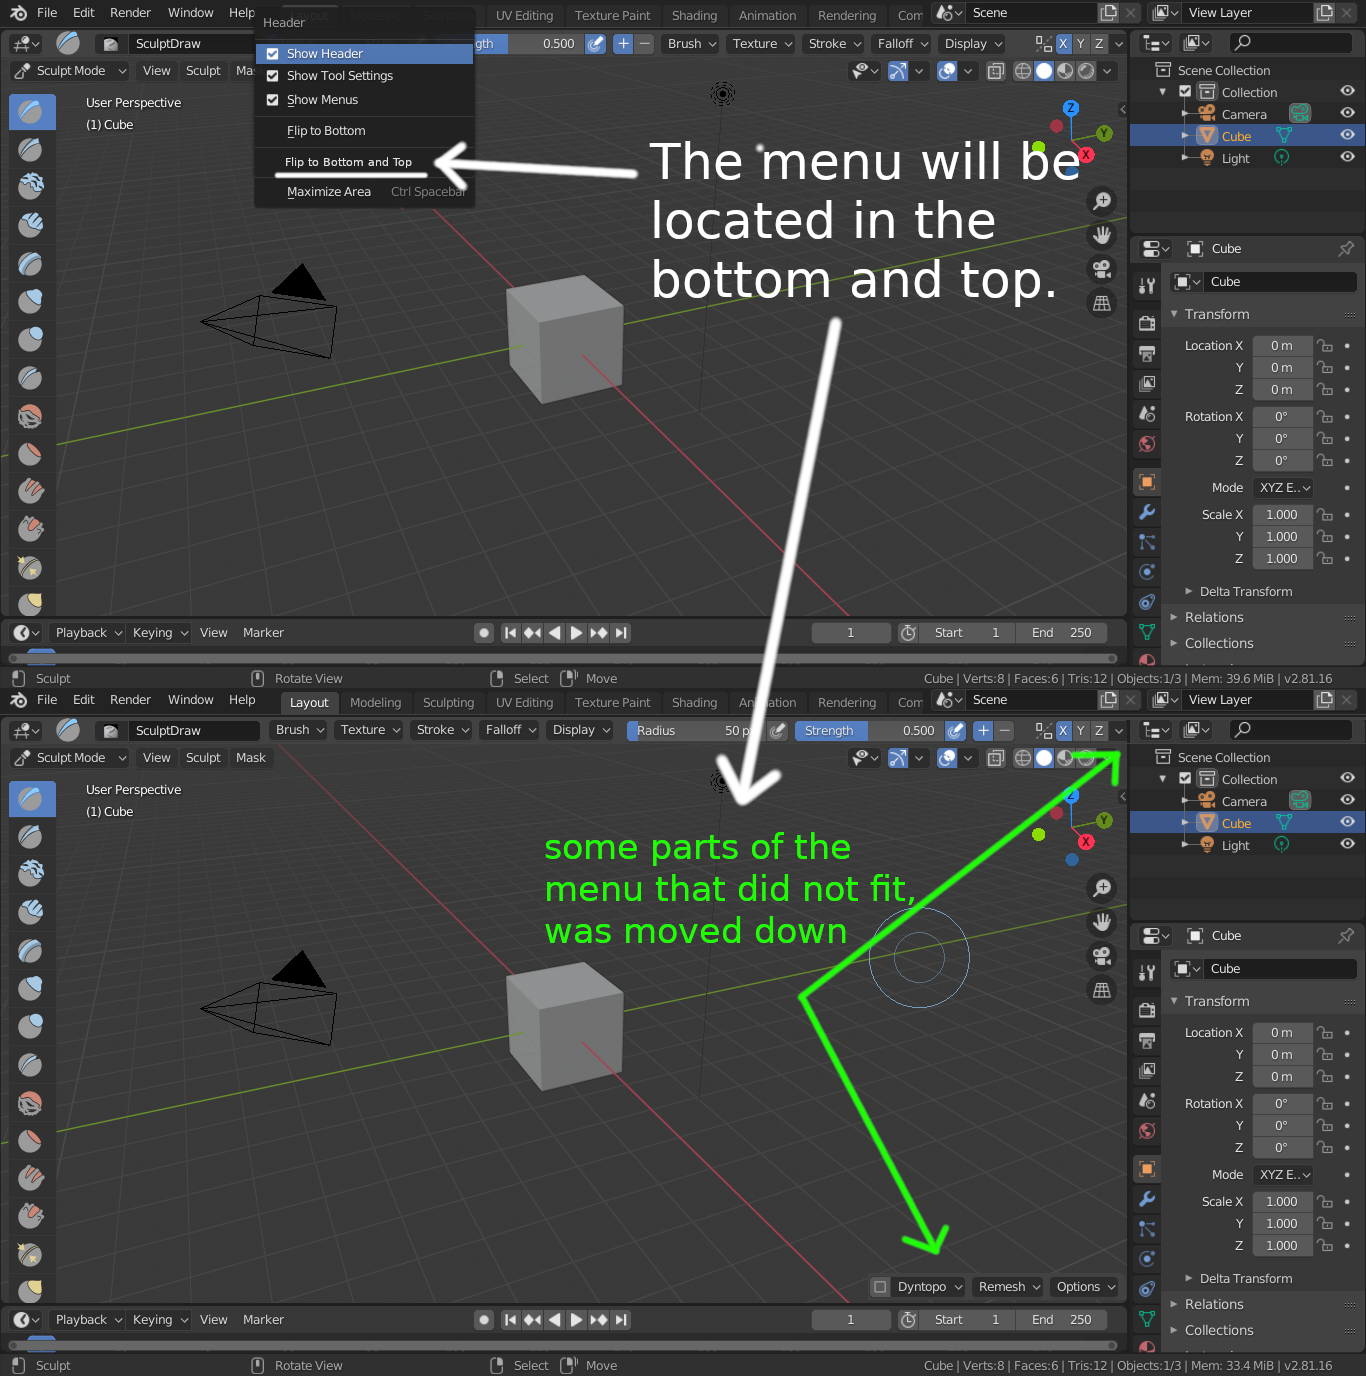Switch to the Sculpting workspace tab
Viewport: 1366px width, 1376px height.
click(x=448, y=703)
